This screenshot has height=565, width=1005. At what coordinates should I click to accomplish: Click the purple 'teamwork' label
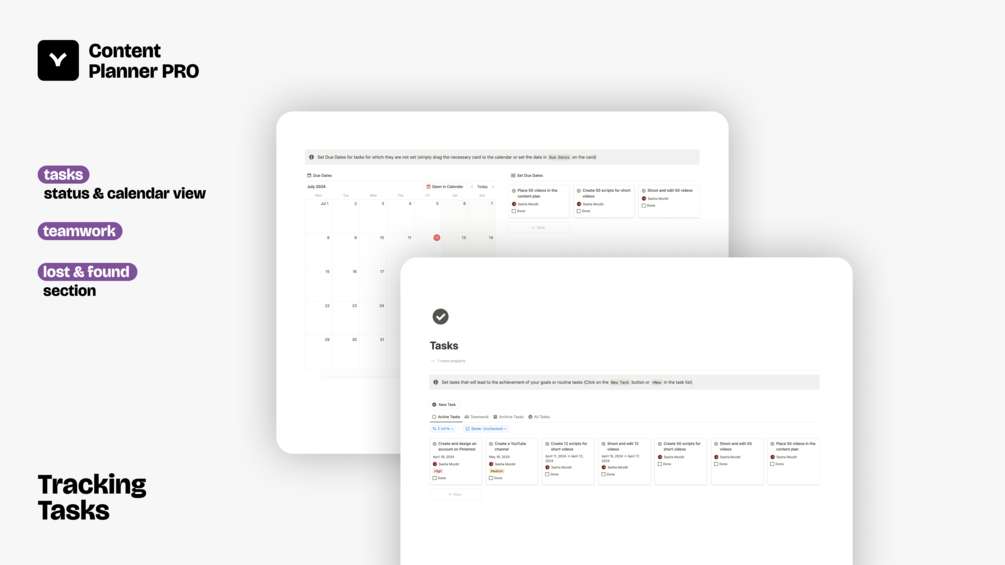pos(79,231)
